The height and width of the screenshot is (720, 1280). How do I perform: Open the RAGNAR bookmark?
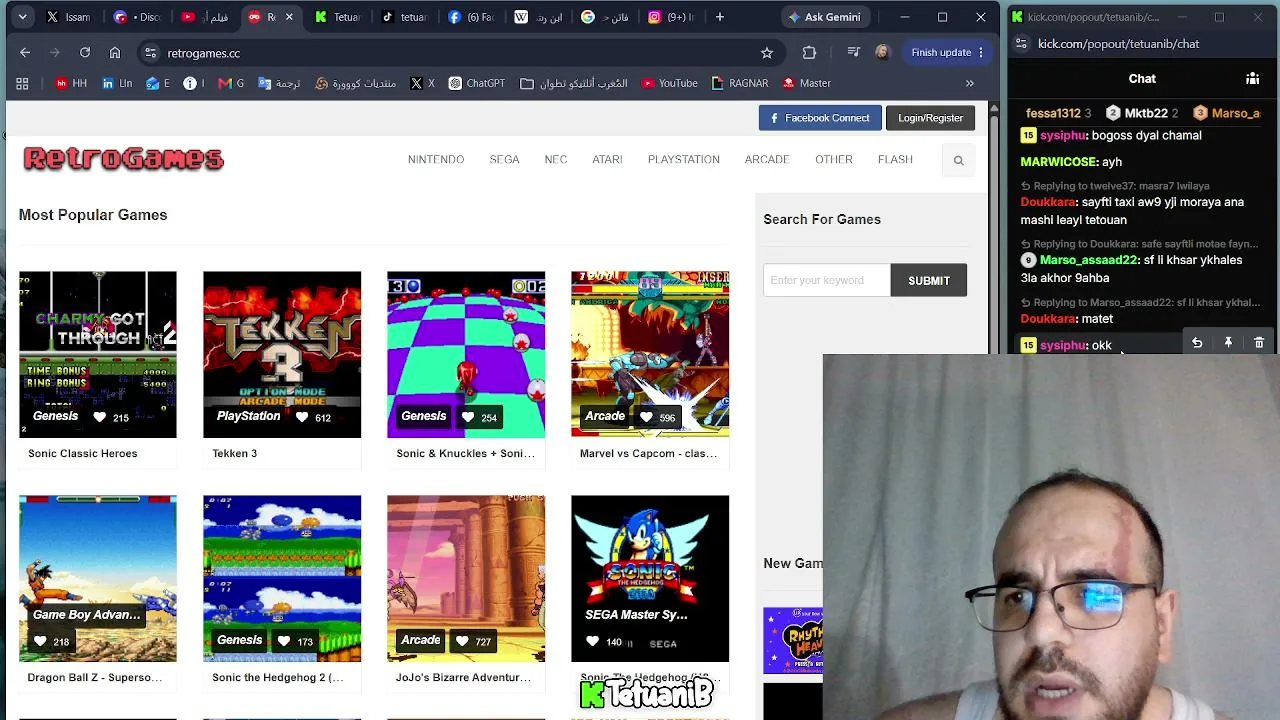740,84
